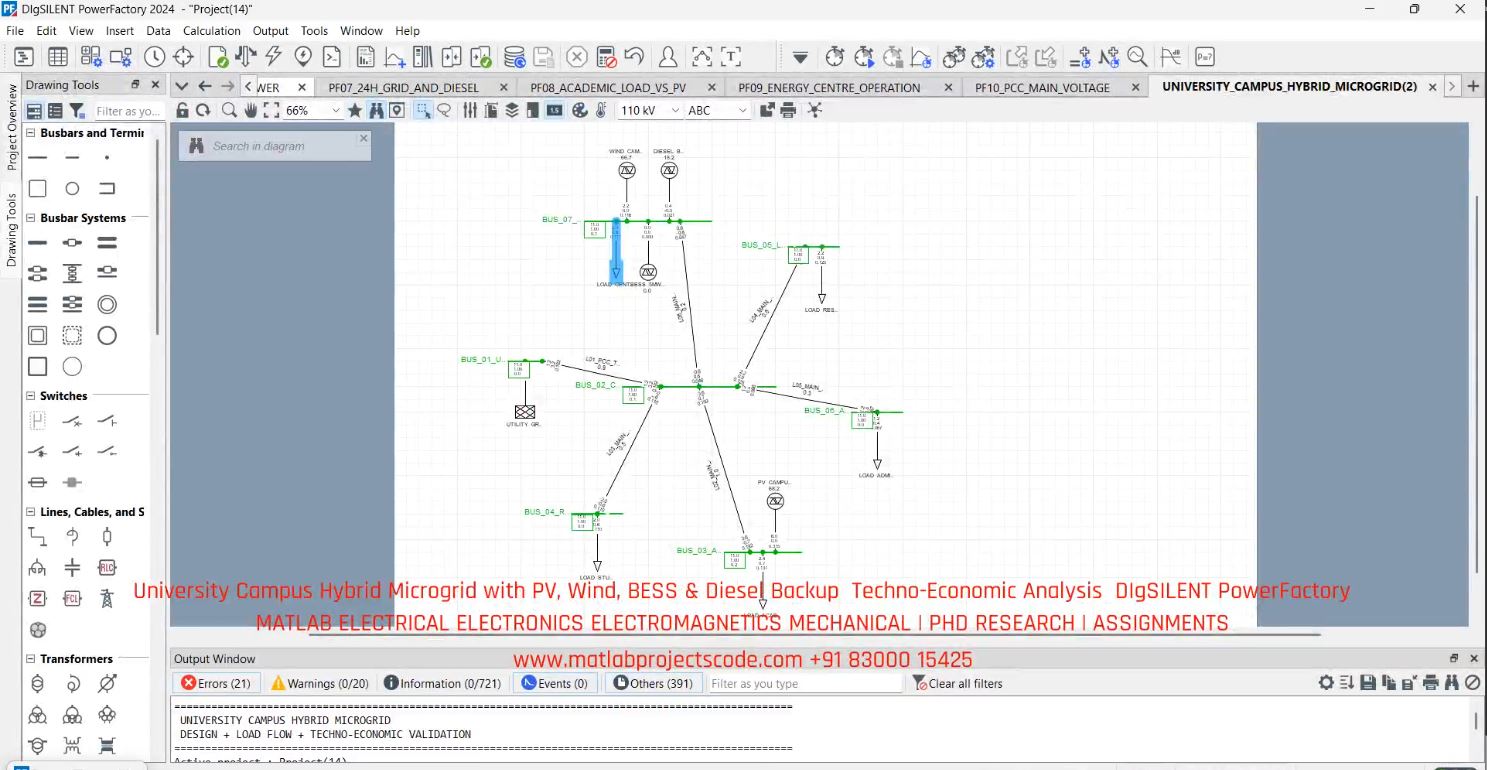Click the magnifier search icon in simulation toolbar
1487x770 pixels.
(1137, 57)
